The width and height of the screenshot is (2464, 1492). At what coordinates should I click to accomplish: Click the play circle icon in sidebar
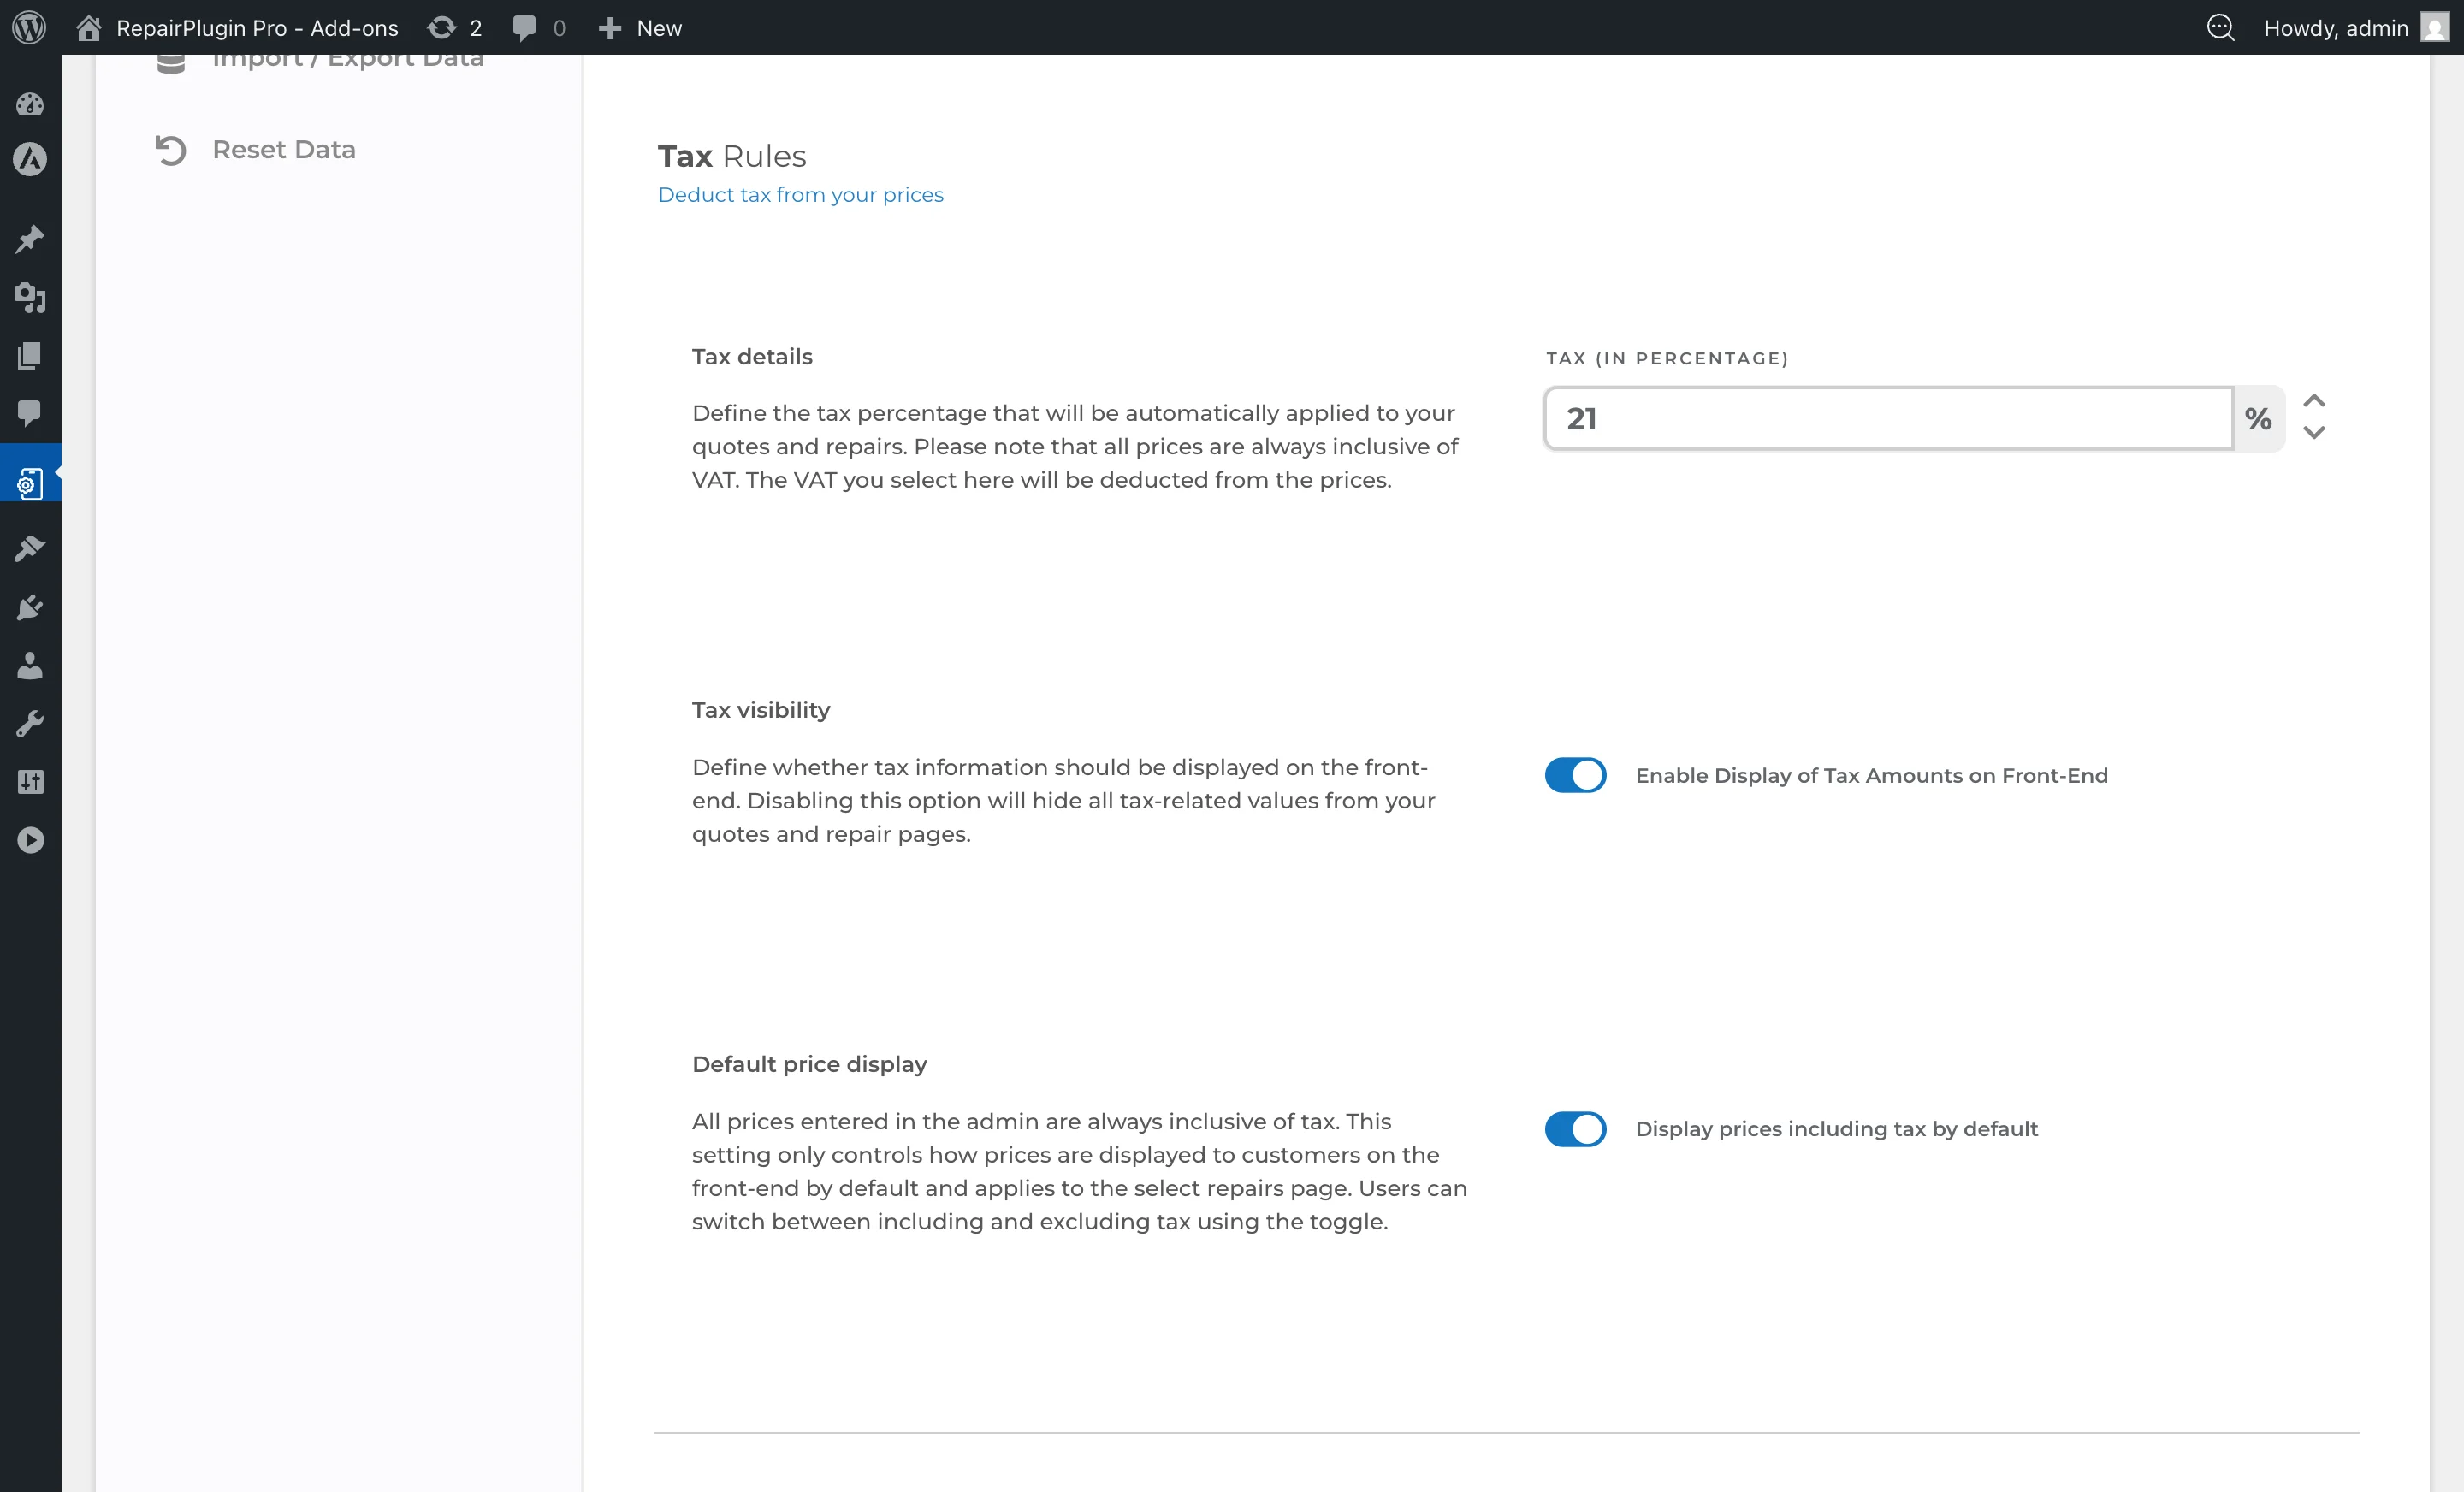pyautogui.click(x=30, y=840)
